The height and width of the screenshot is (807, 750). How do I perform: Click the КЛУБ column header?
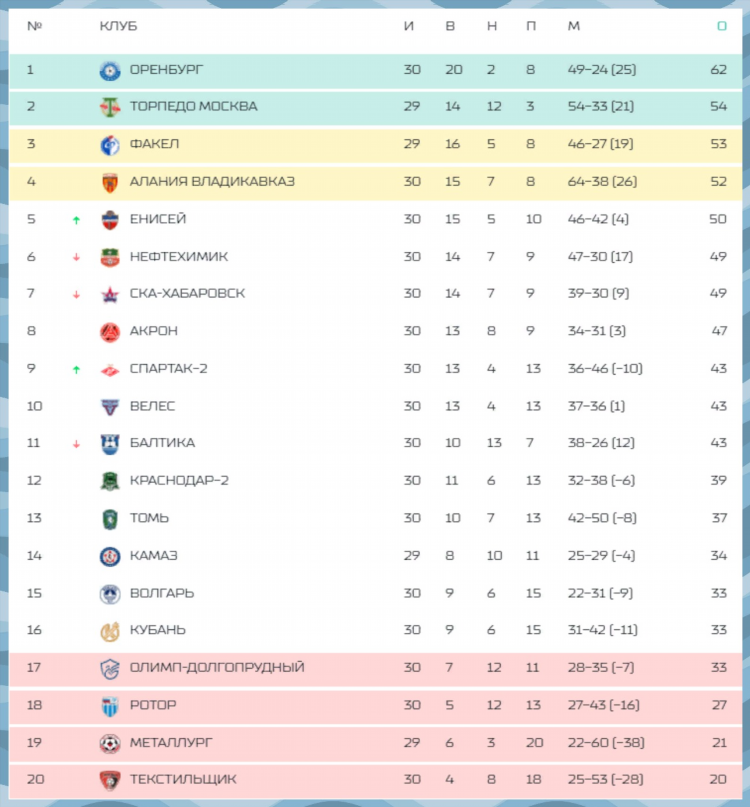pos(118,26)
